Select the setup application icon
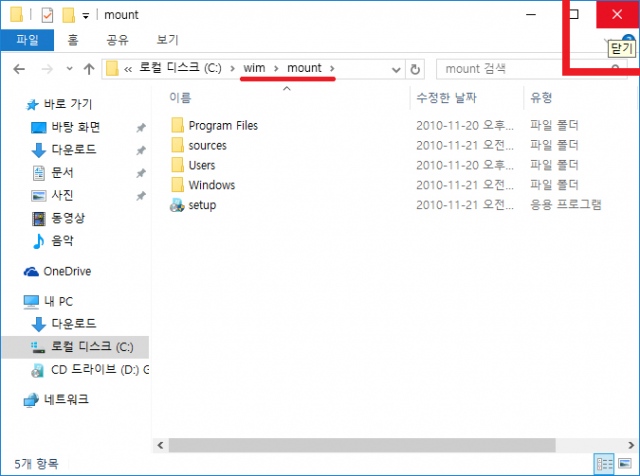 coord(177,205)
